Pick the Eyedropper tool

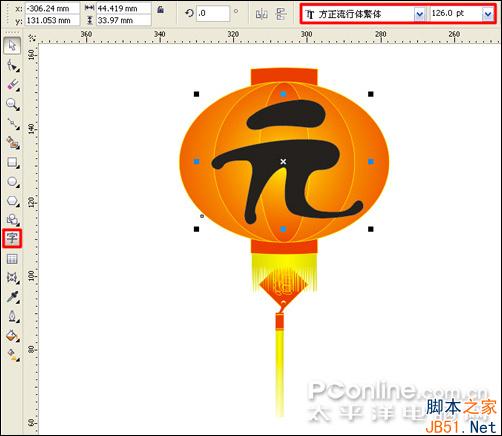(x=12, y=297)
